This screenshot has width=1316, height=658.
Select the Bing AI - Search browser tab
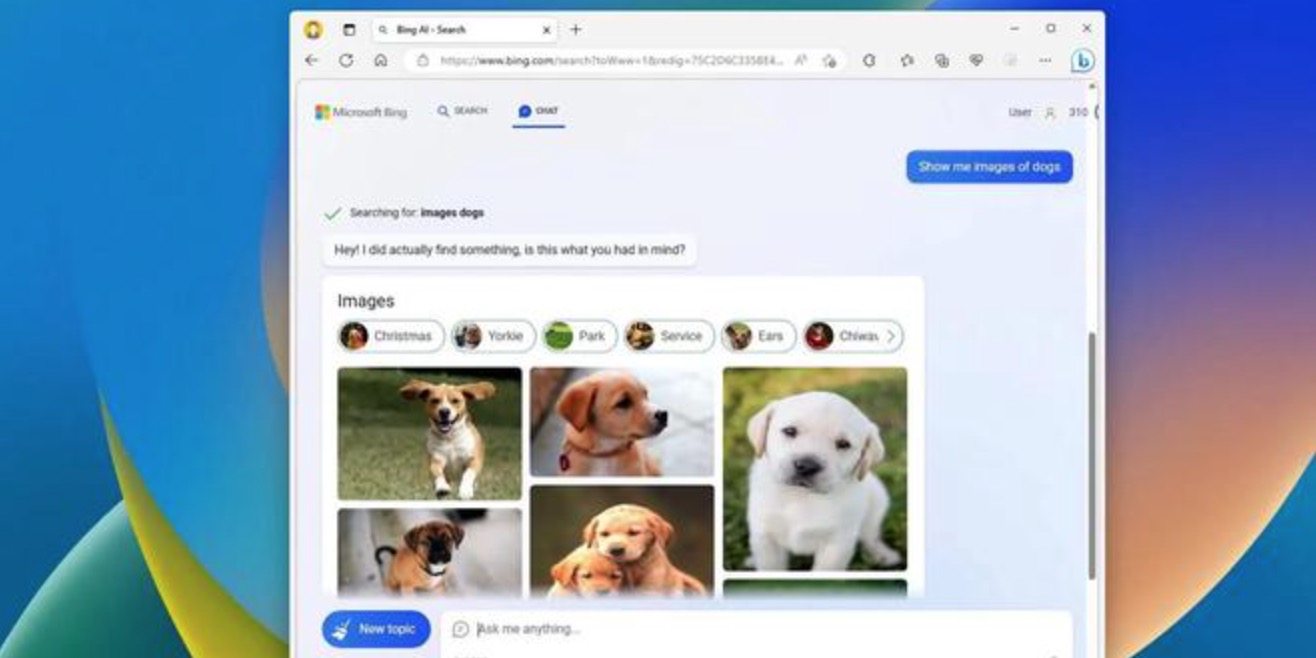pos(465,30)
